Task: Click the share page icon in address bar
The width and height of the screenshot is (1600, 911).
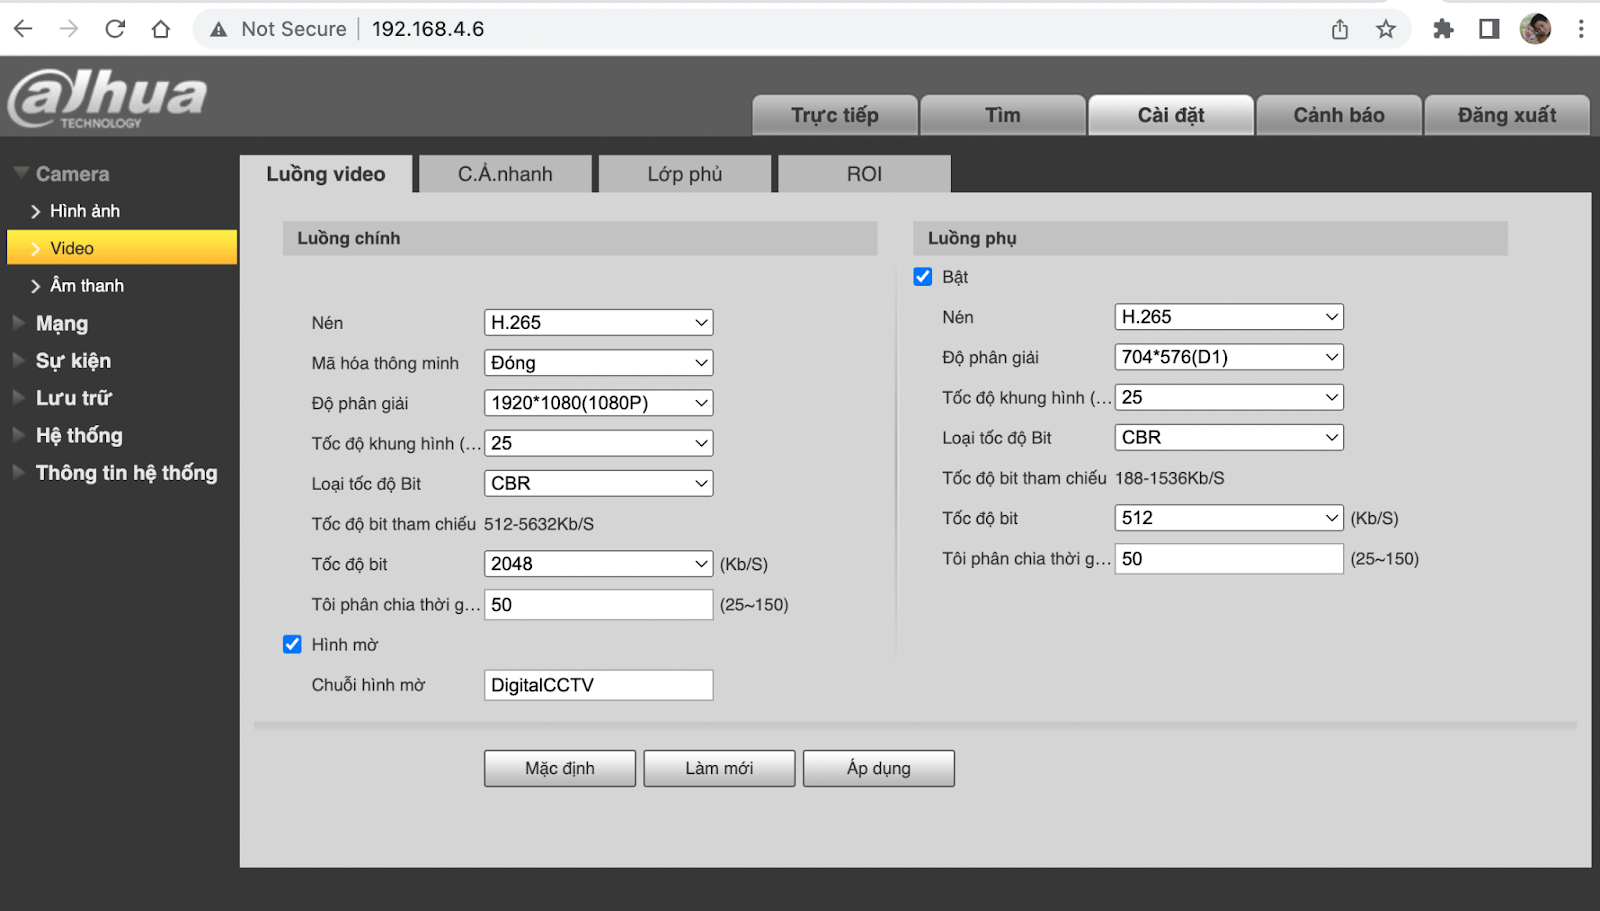Action: point(1340,29)
